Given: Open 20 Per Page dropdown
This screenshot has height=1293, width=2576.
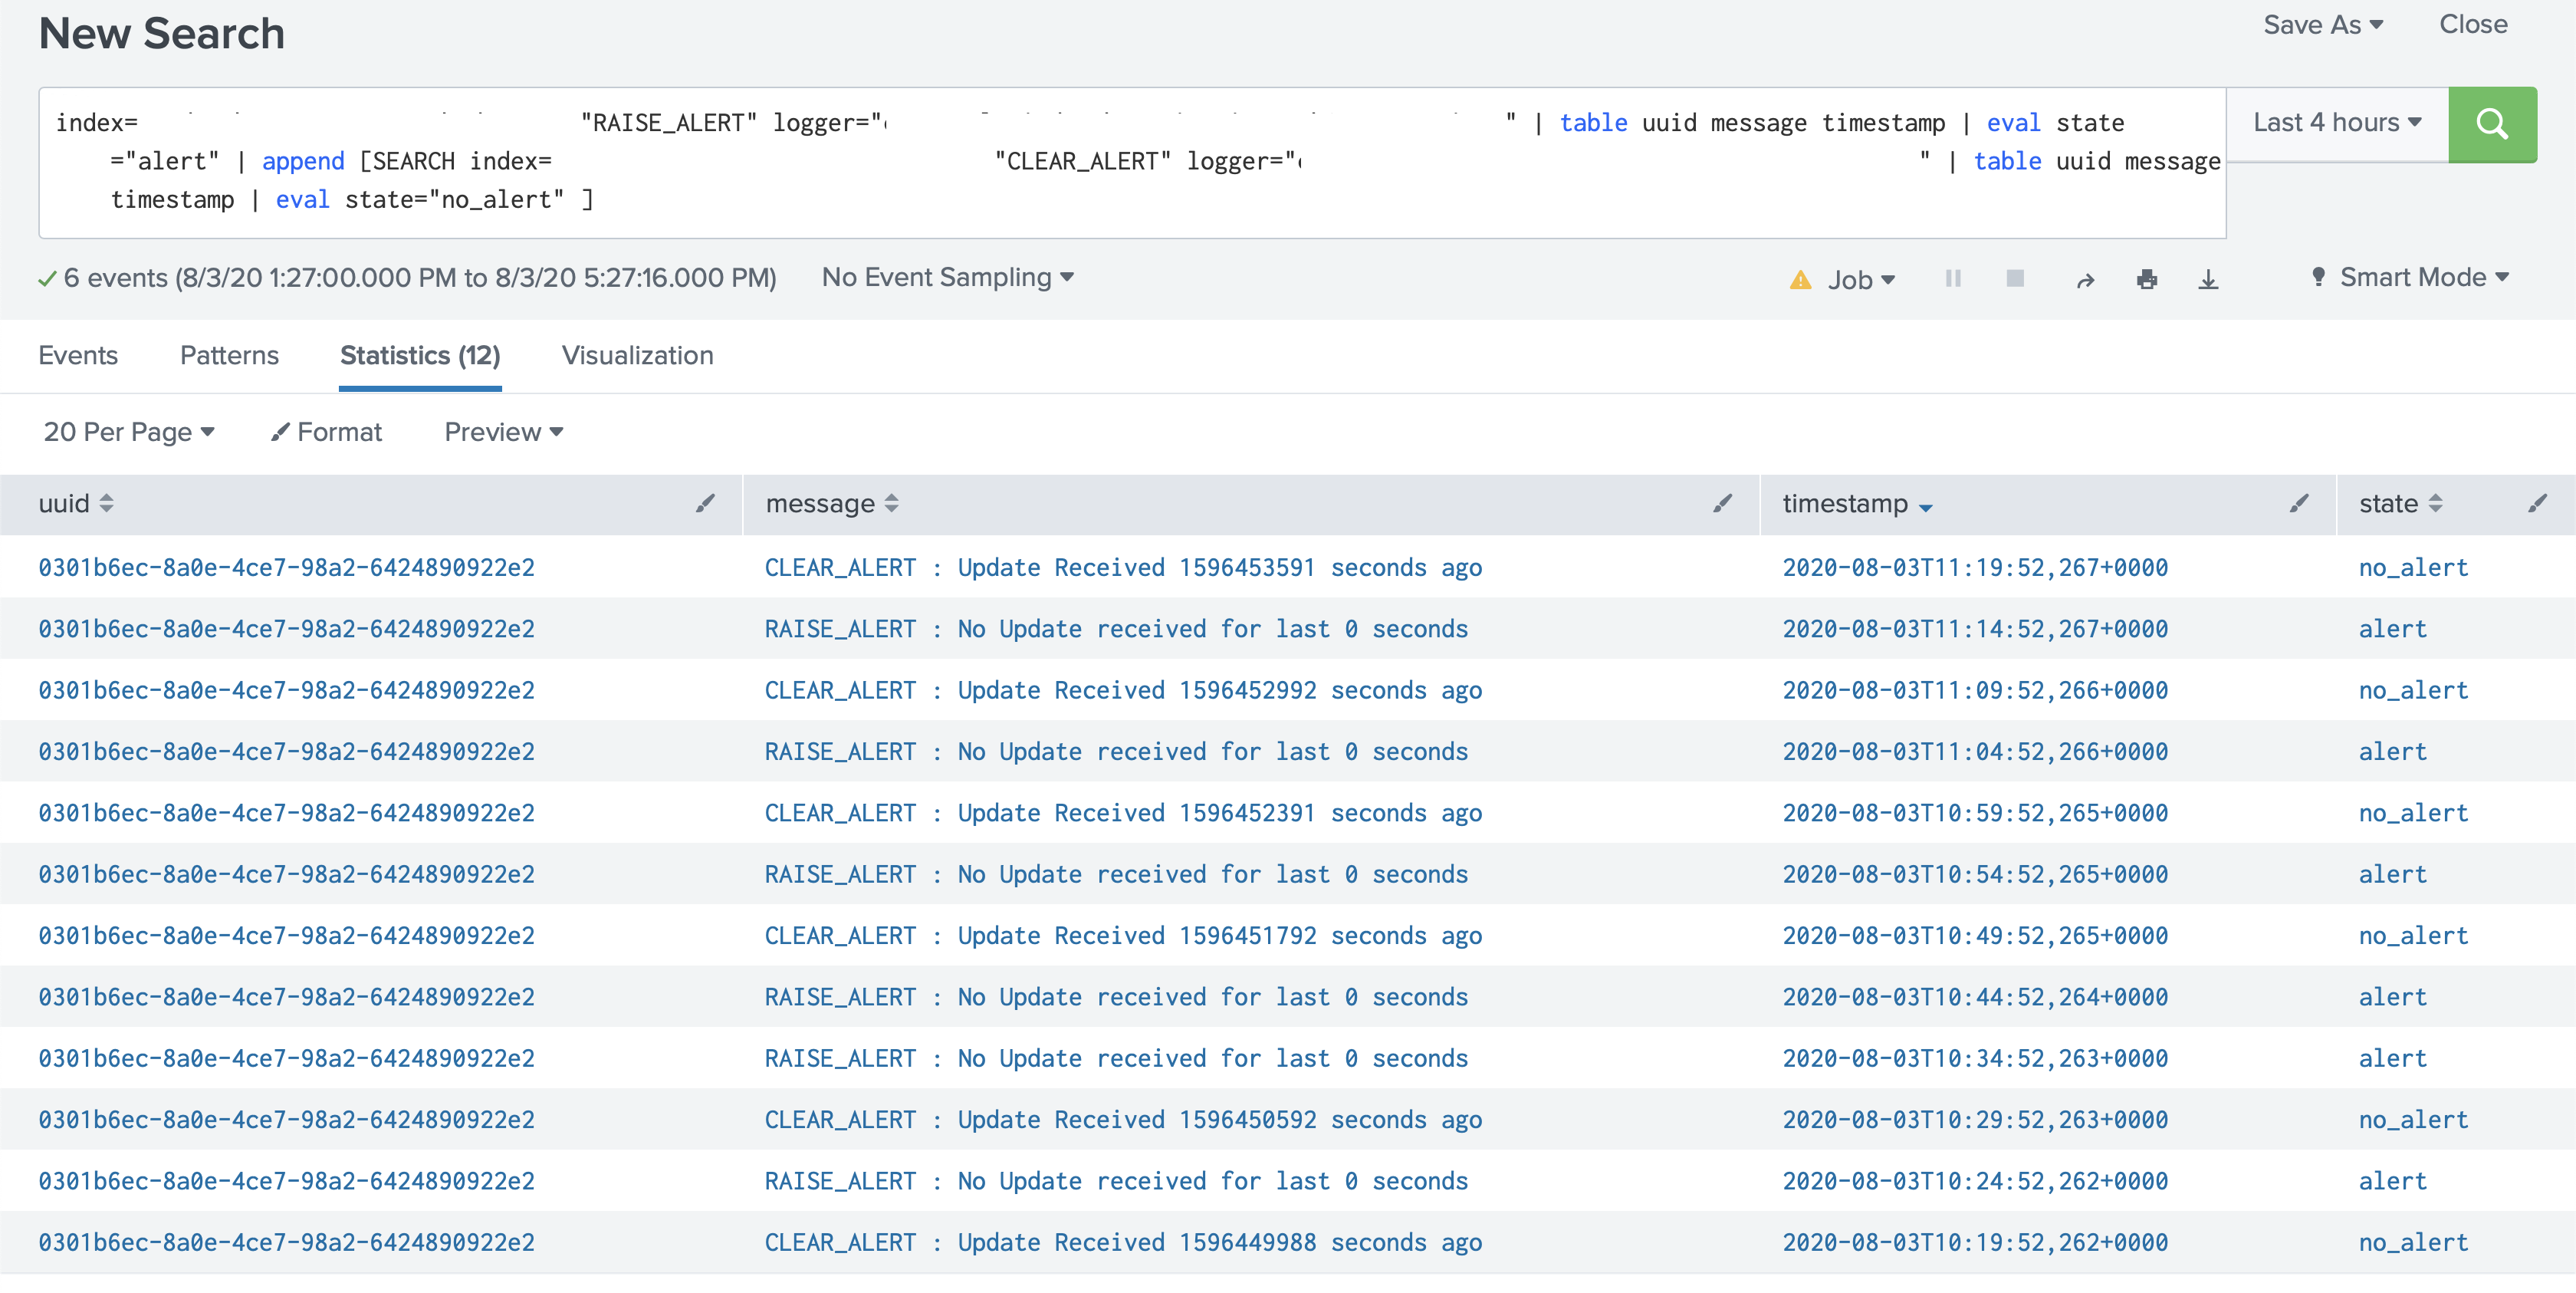Looking at the screenshot, I should tap(128, 432).
